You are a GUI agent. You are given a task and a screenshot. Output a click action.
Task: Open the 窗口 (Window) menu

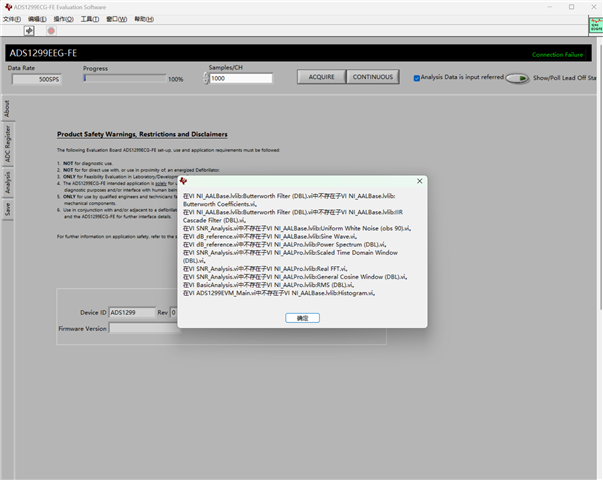click(117, 19)
